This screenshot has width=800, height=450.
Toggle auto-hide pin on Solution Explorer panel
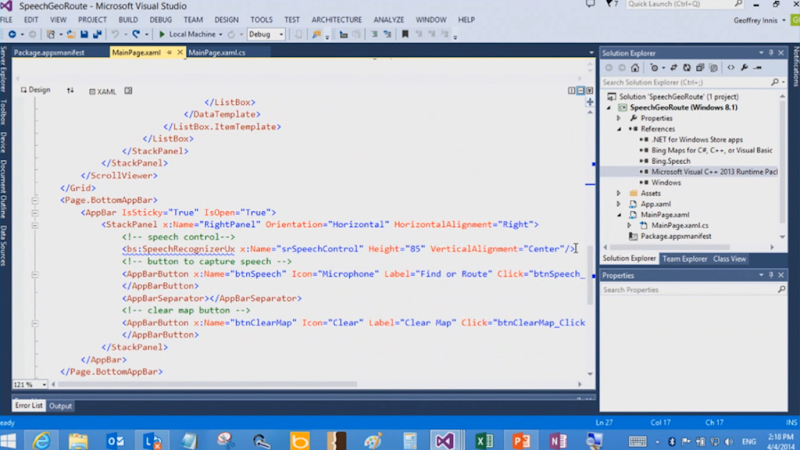coord(771,53)
